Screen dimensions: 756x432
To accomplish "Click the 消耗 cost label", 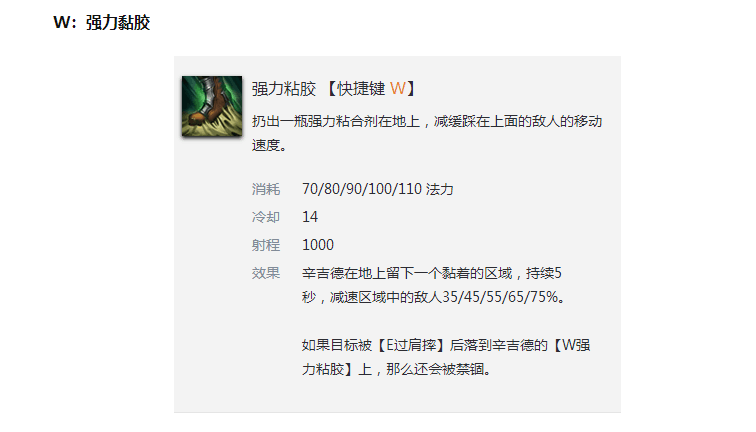I will 266,189.
